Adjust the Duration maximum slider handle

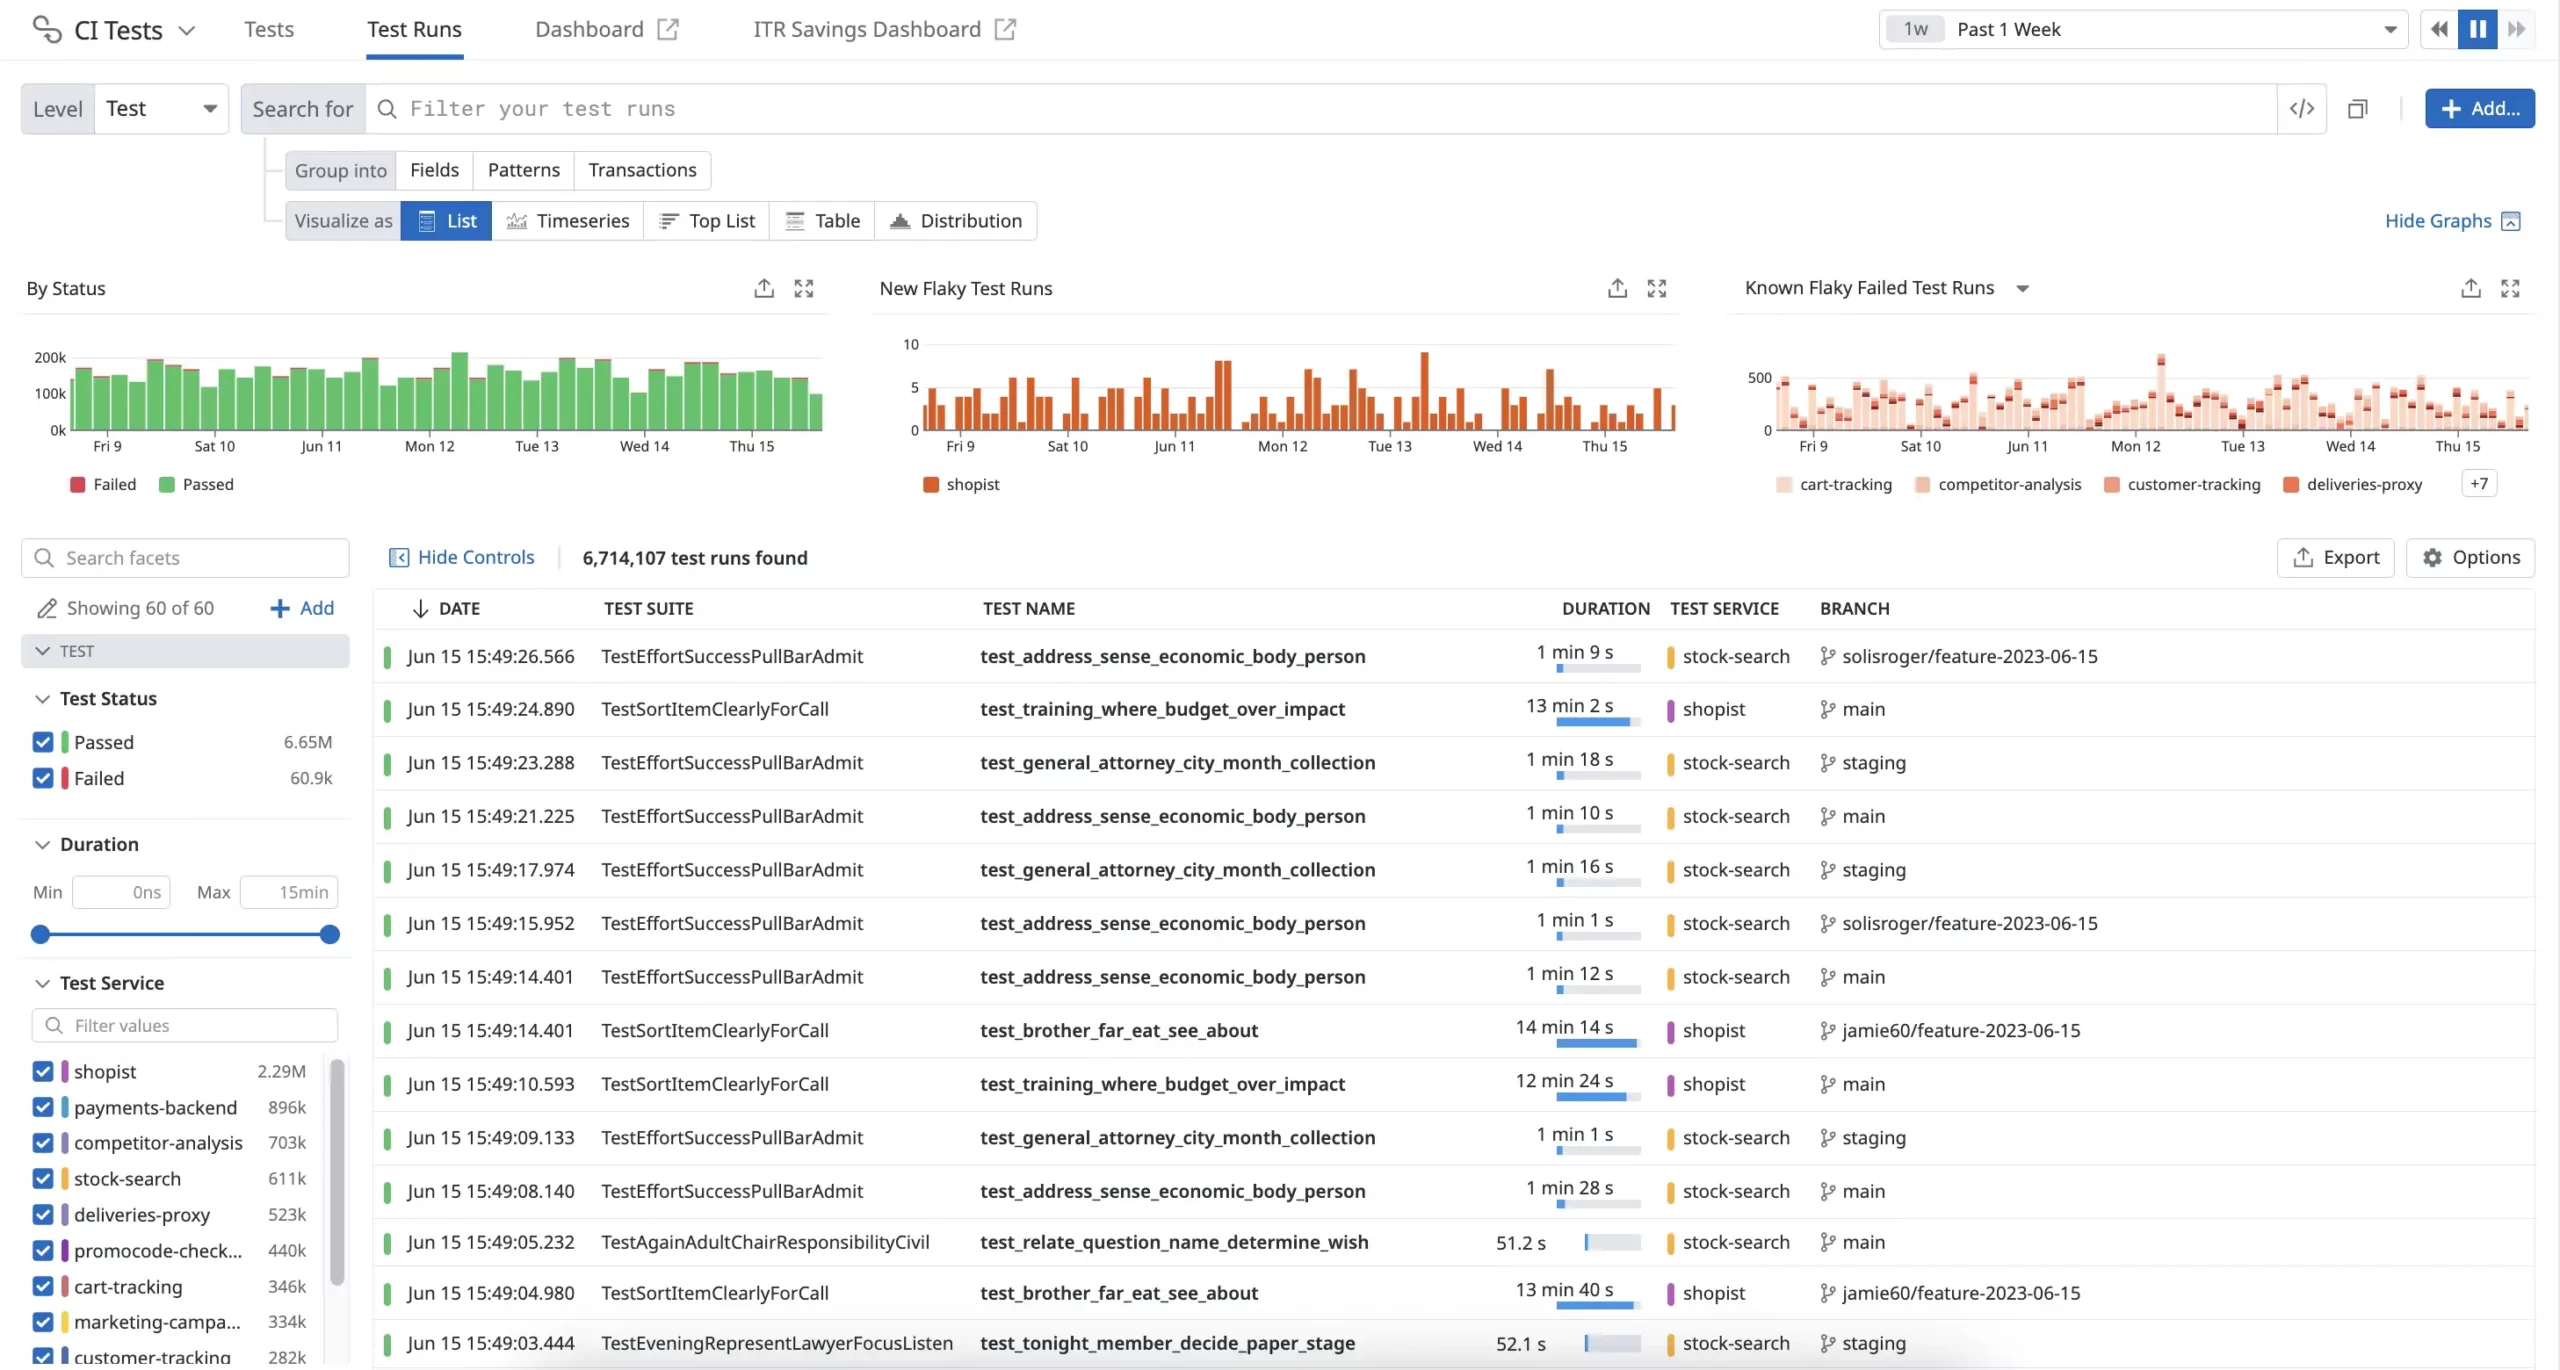point(329,934)
